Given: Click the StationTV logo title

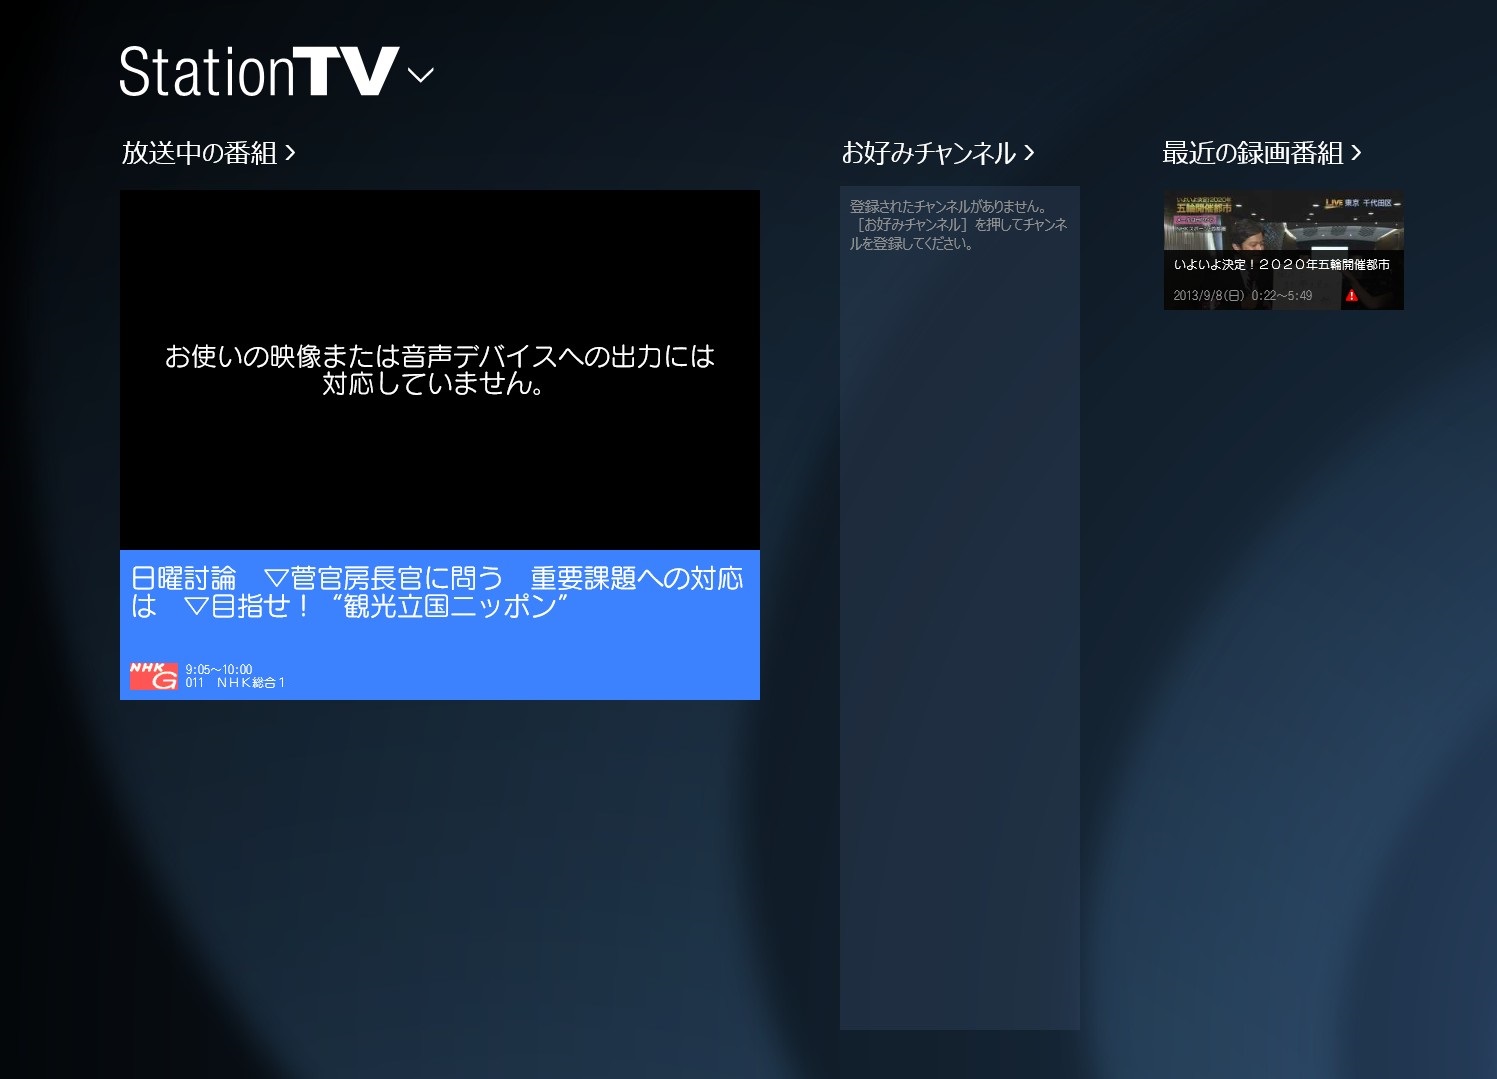Looking at the screenshot, I should tap(259, 72).
